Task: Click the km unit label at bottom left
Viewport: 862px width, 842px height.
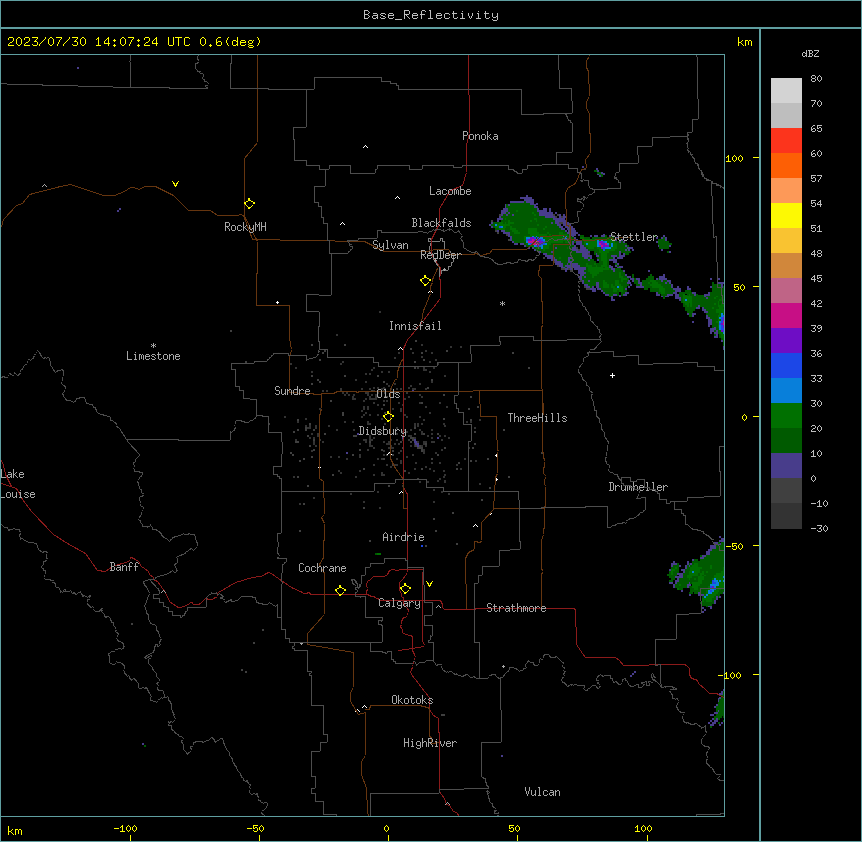Action: [15, 830]
